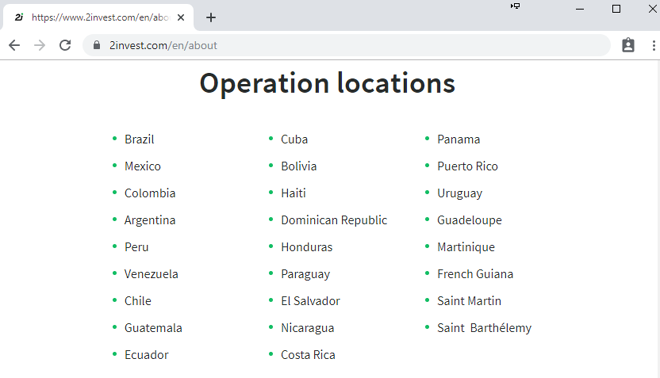Viewport: 660px width, 378px height.
Task: Click the Operation locations heading
Action: (327, 83)
